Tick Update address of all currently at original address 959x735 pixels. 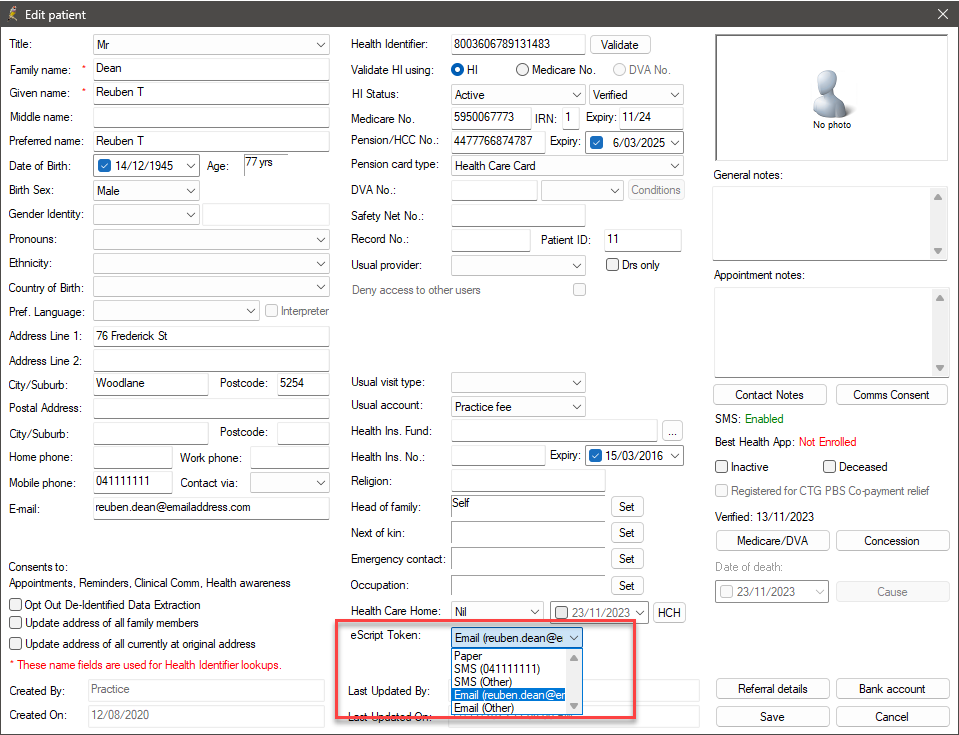point(15,644)
